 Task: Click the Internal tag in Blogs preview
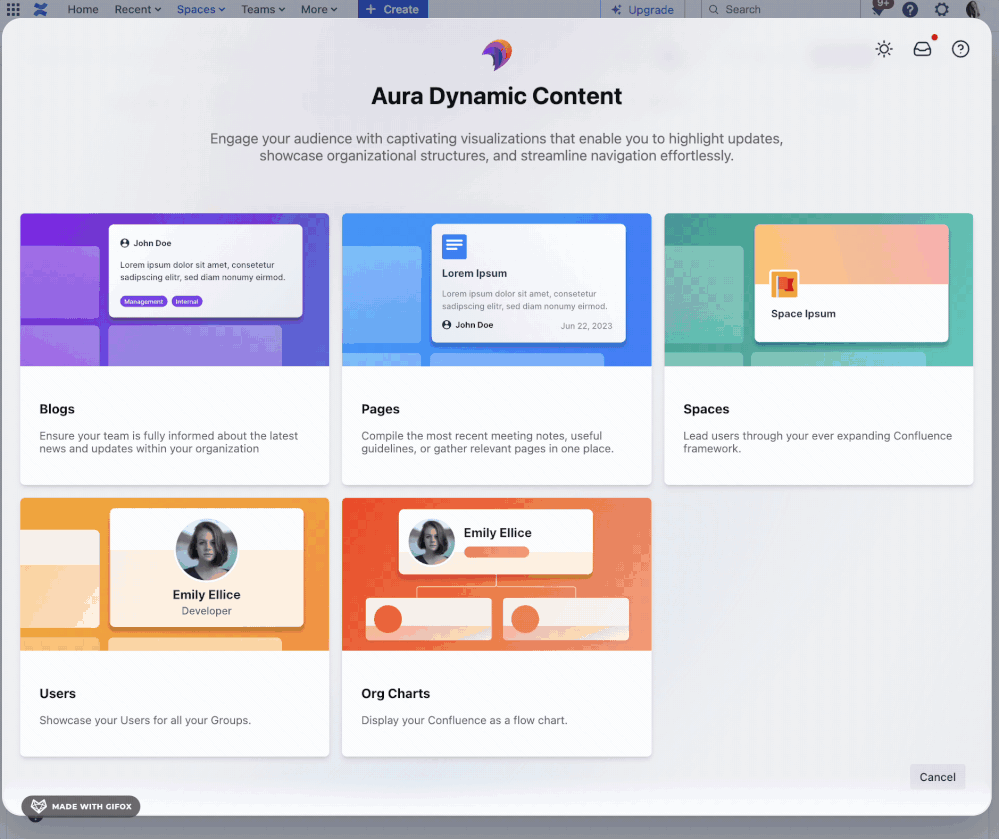tap(187, 301)
